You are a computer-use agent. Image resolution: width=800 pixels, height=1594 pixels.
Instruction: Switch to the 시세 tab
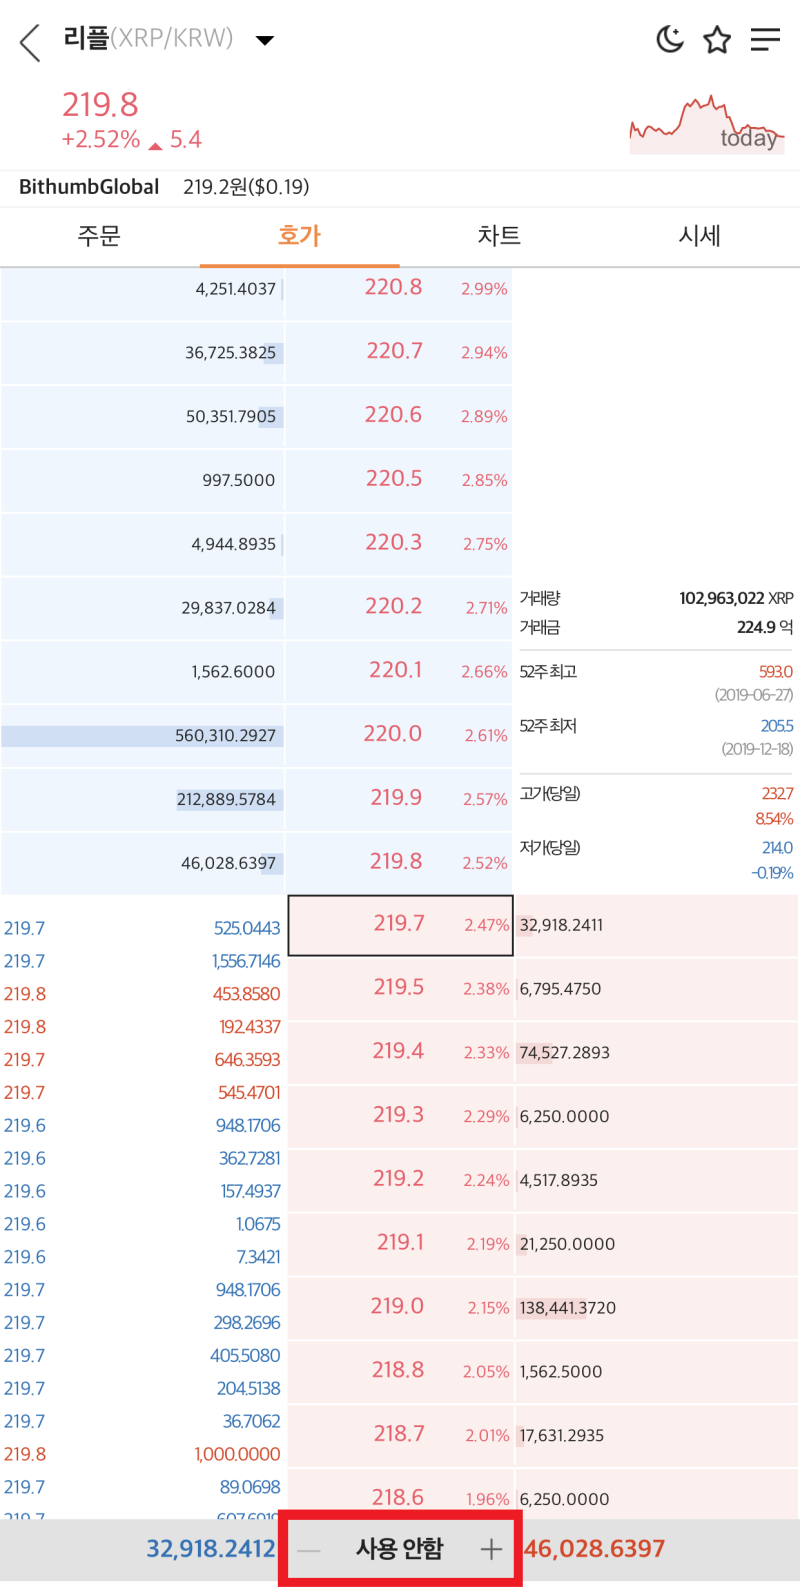[x=699, y=236]
